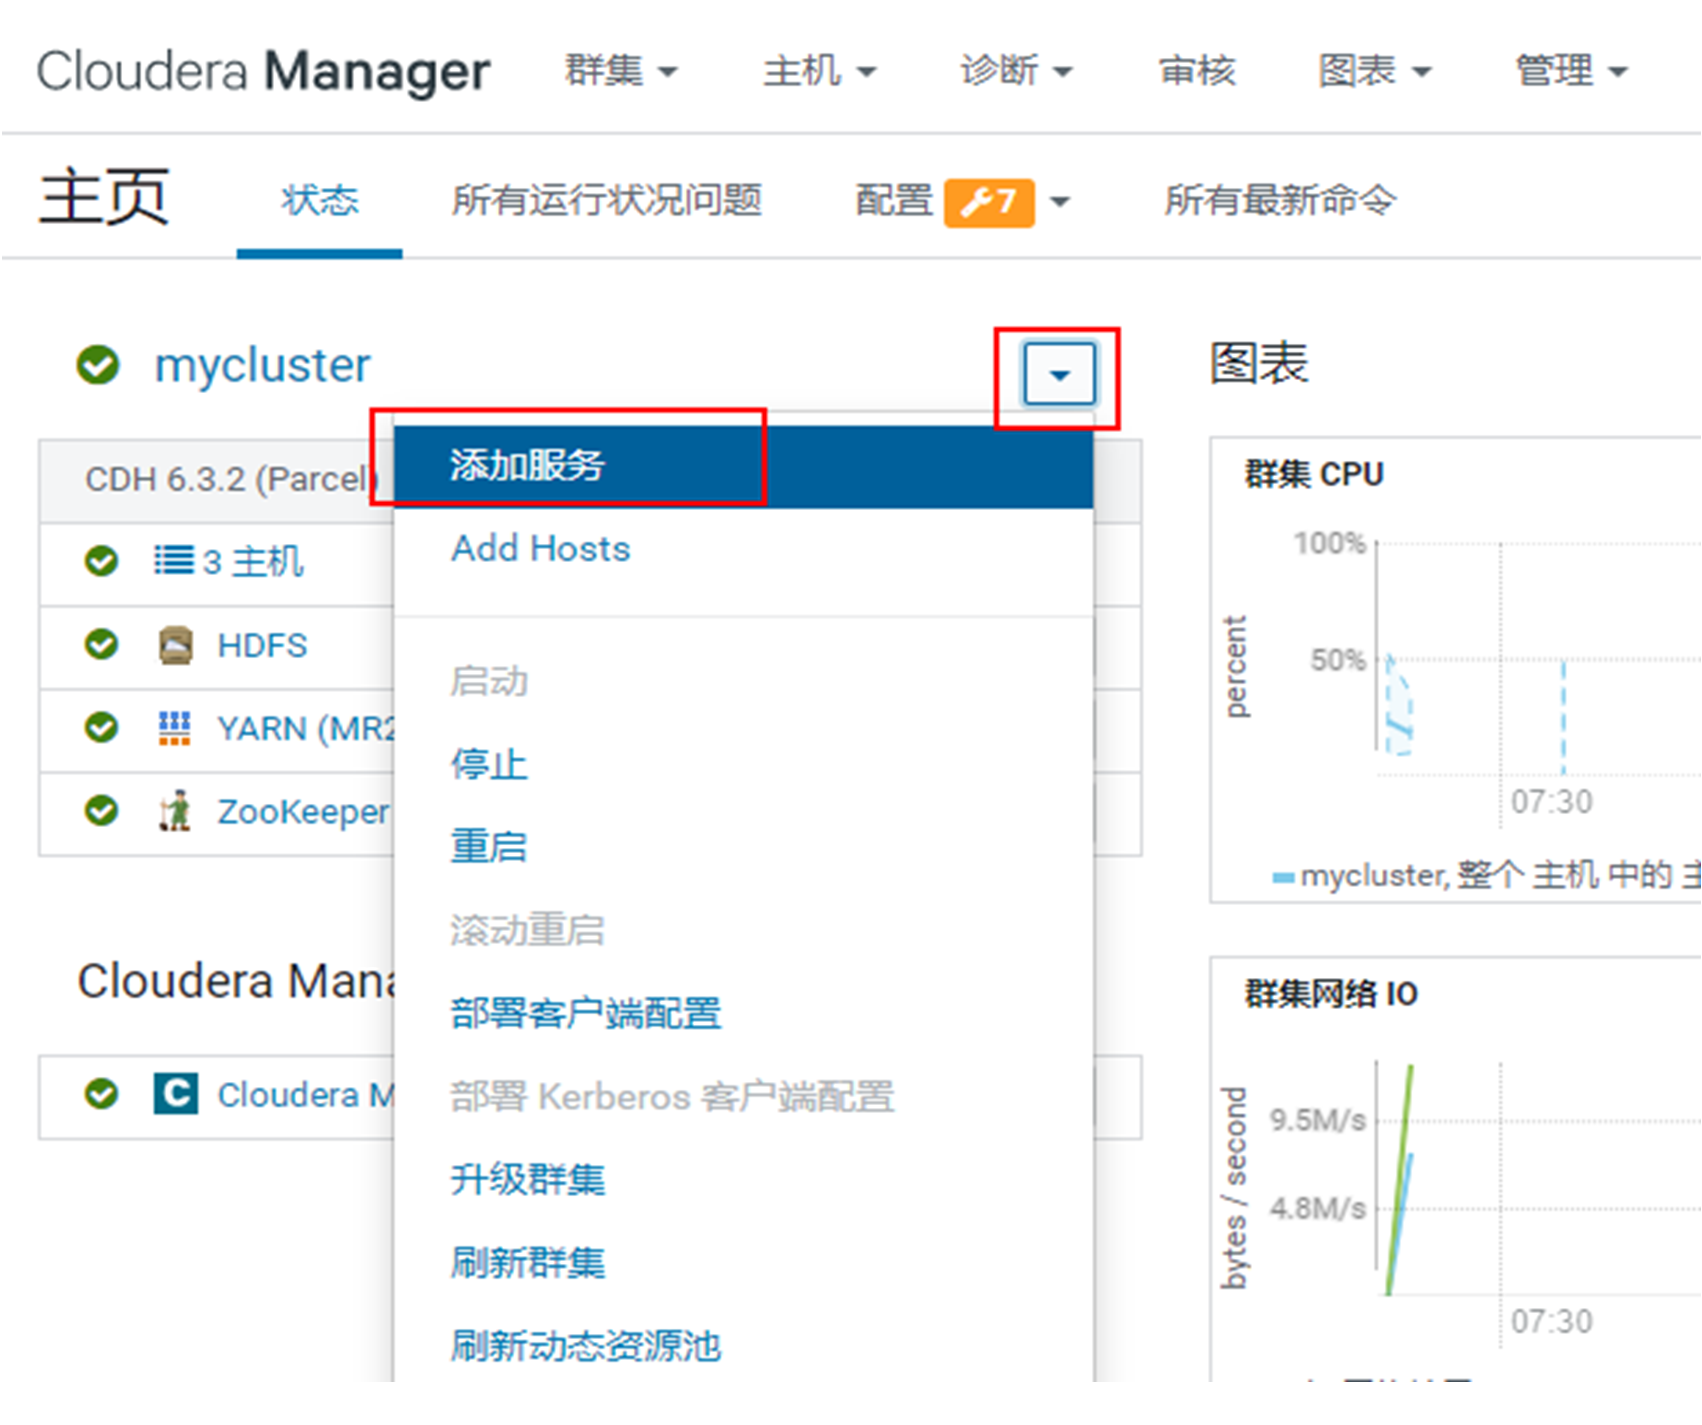Click the 图表 section heading
This screenshot has height=1425, width=1702.
click(1259, 363)
